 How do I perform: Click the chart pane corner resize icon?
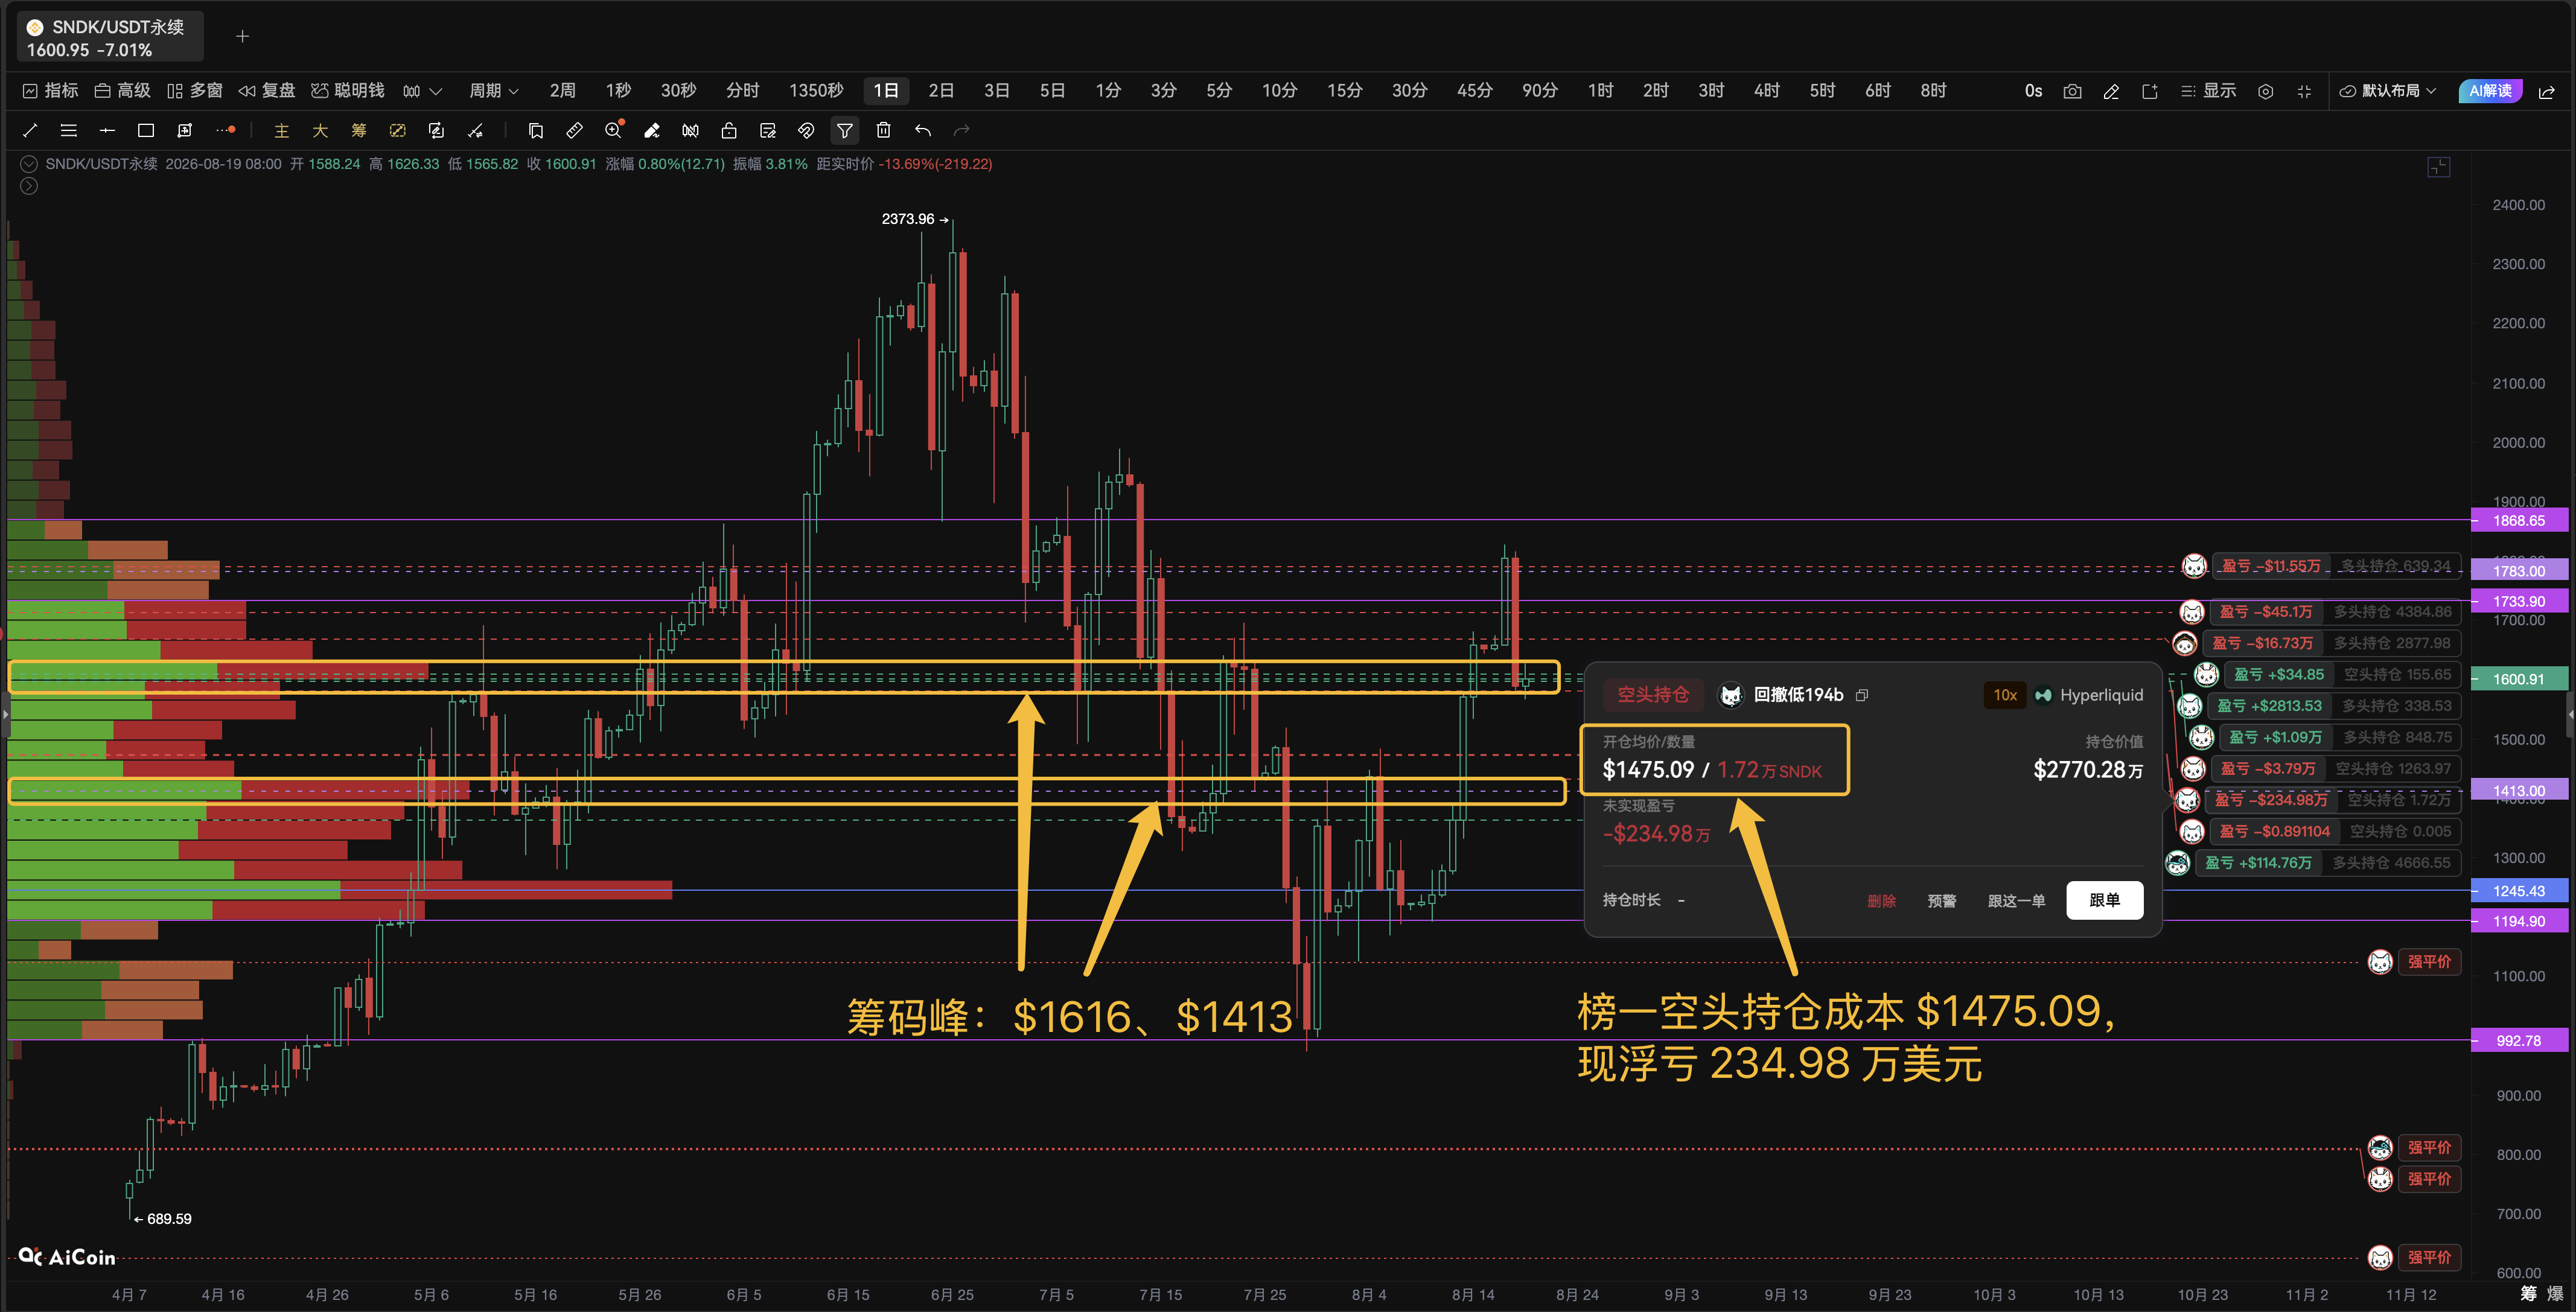click(x=2439, y=167)
